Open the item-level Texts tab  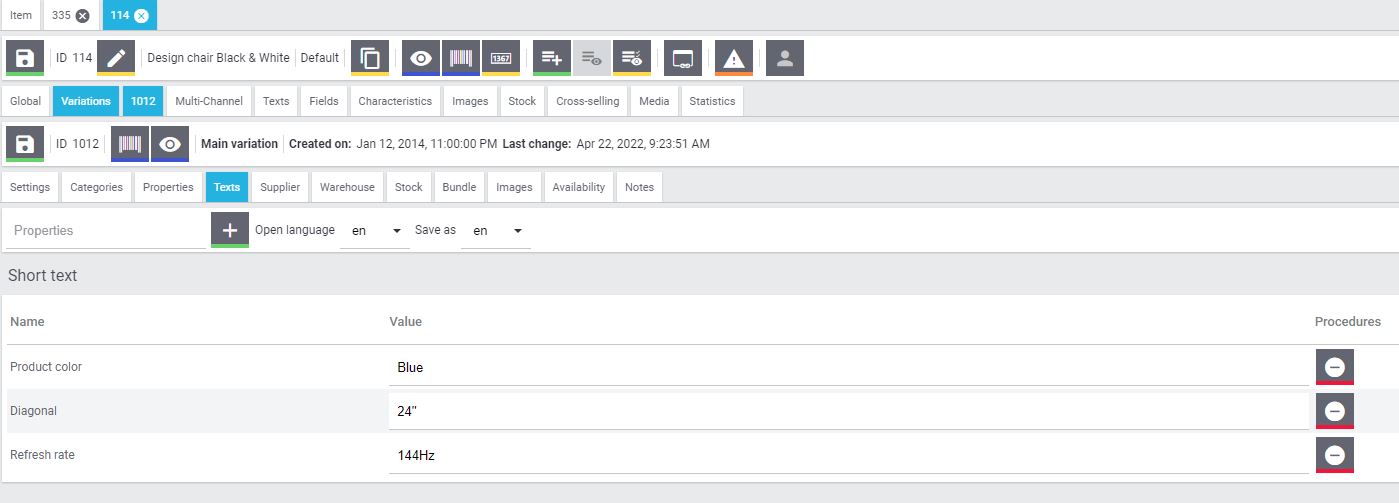[276, 101]
